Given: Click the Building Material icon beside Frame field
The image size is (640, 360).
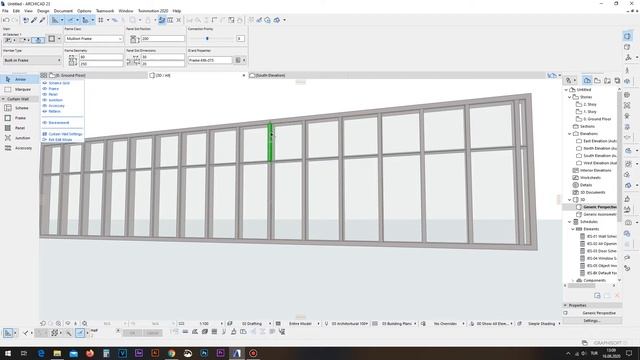Looking at the screenshot, I should click(238, 60).
